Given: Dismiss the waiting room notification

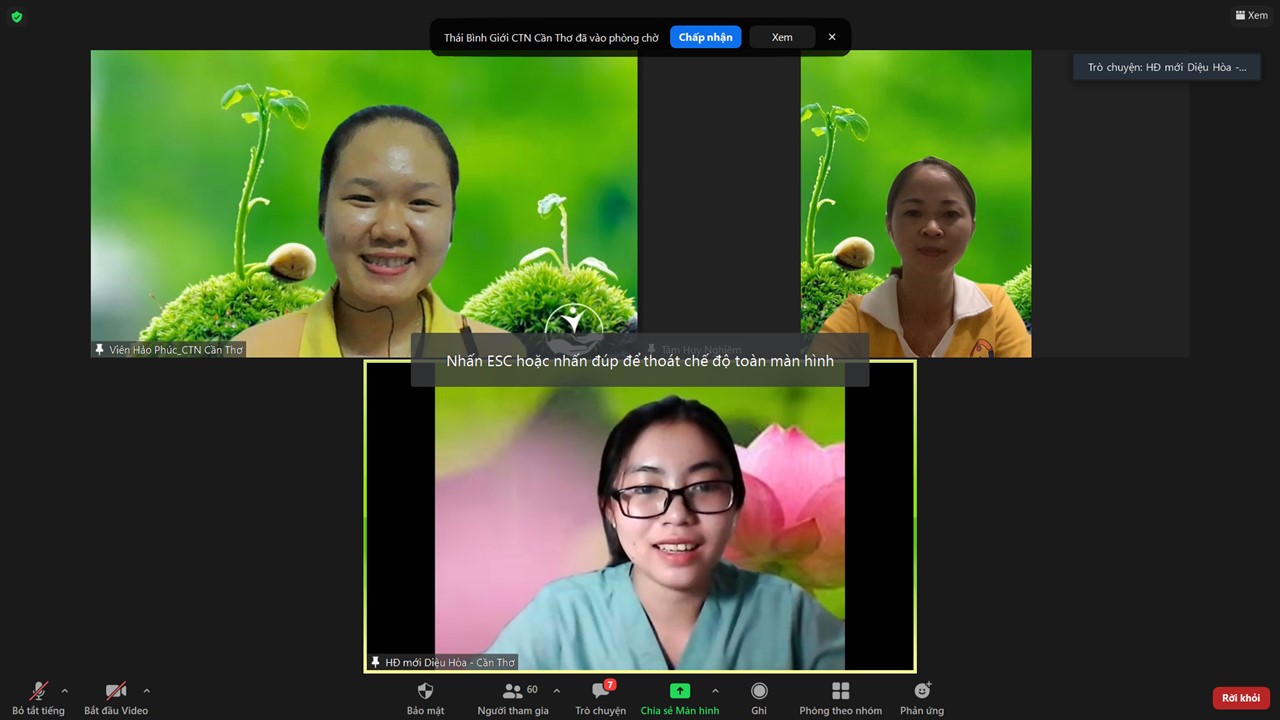Looking at the screenshot, I should pos(832,37).
